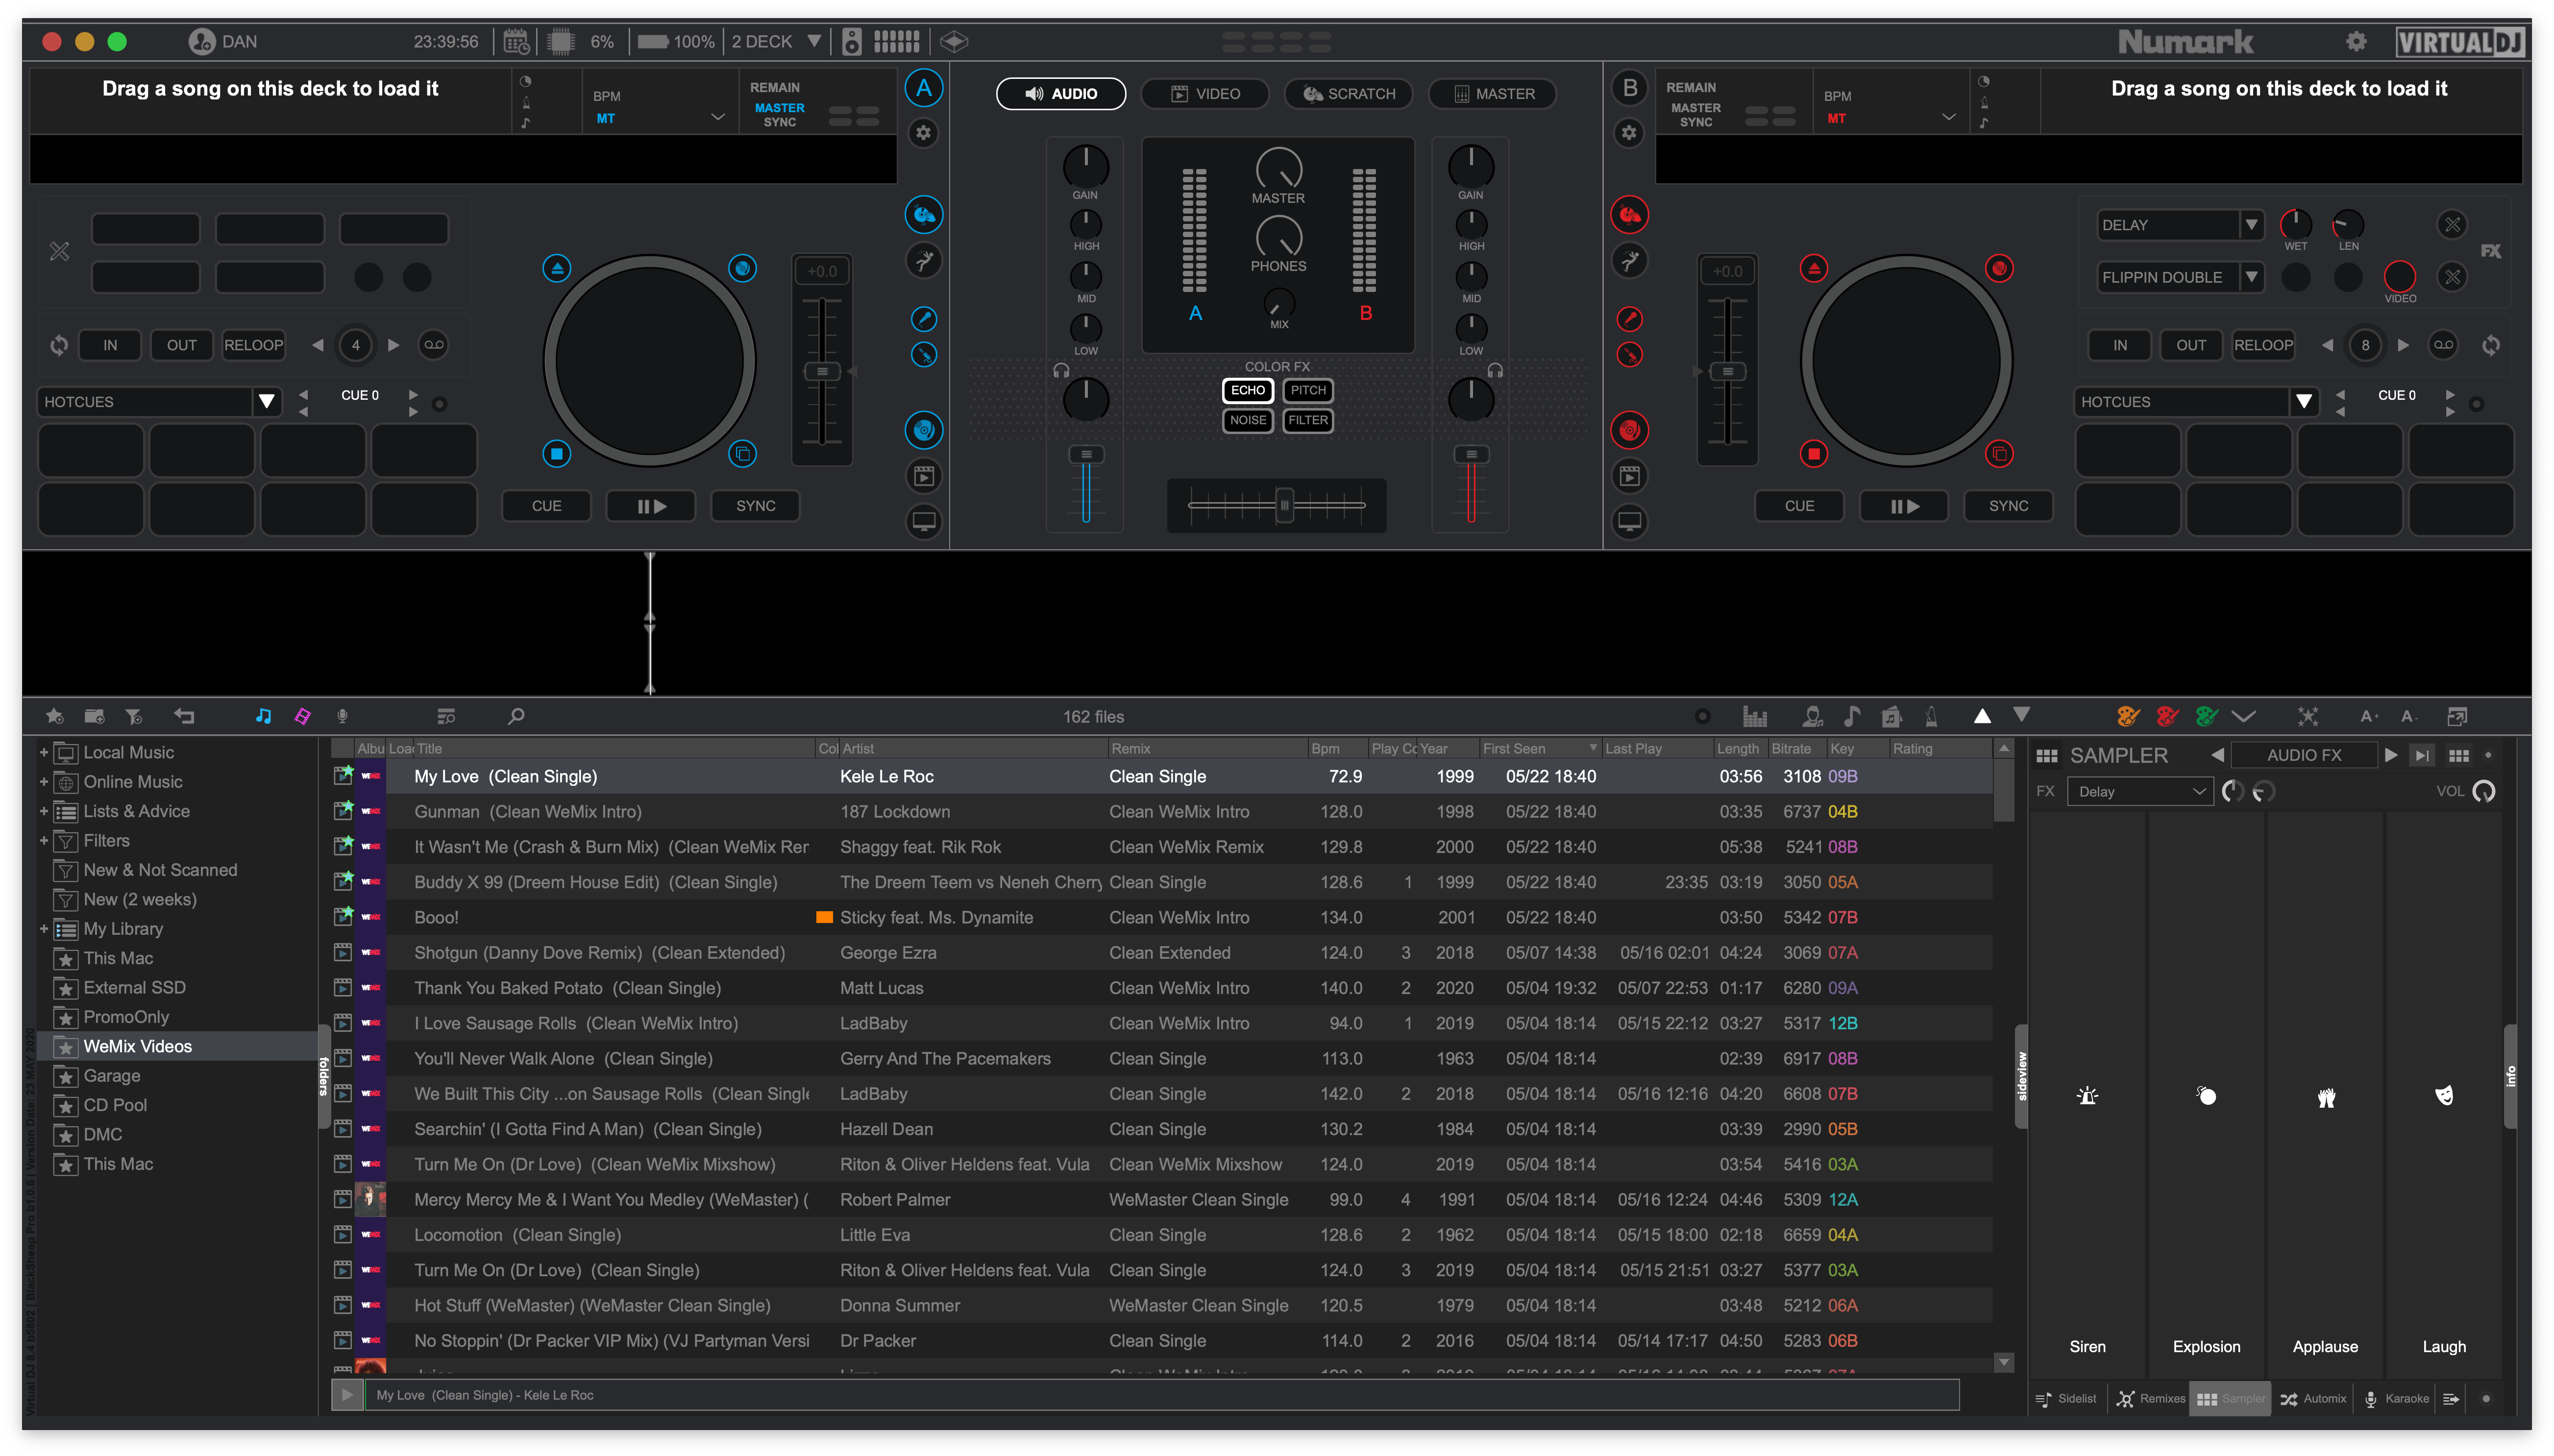Open the deck A HOTCUES dropdown

pos(266,402)
